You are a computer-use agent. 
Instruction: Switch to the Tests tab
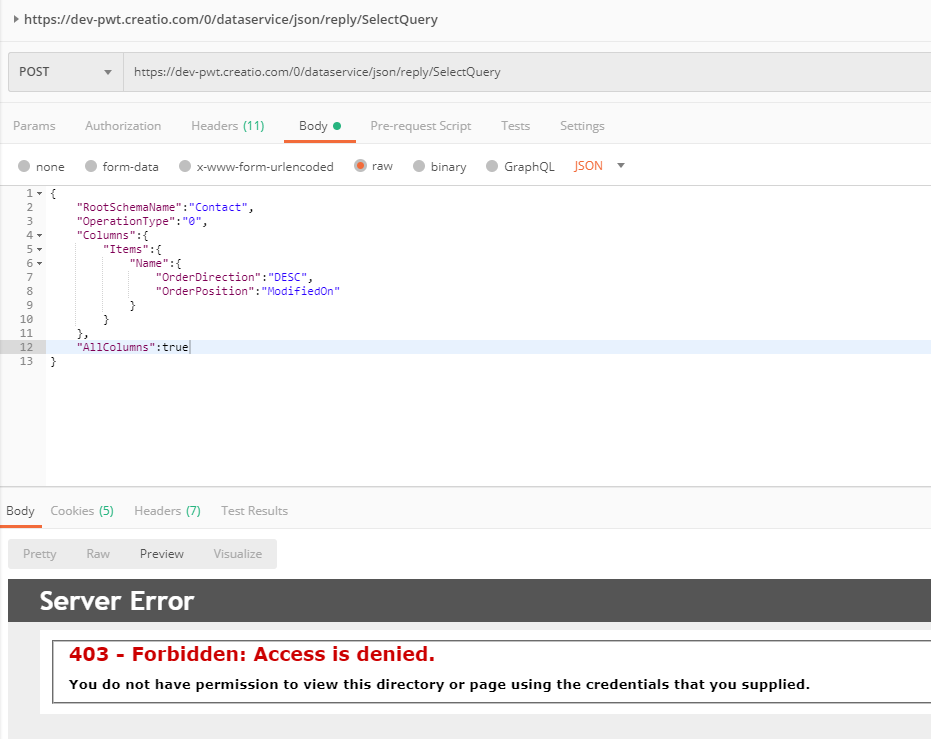point(515,126)
